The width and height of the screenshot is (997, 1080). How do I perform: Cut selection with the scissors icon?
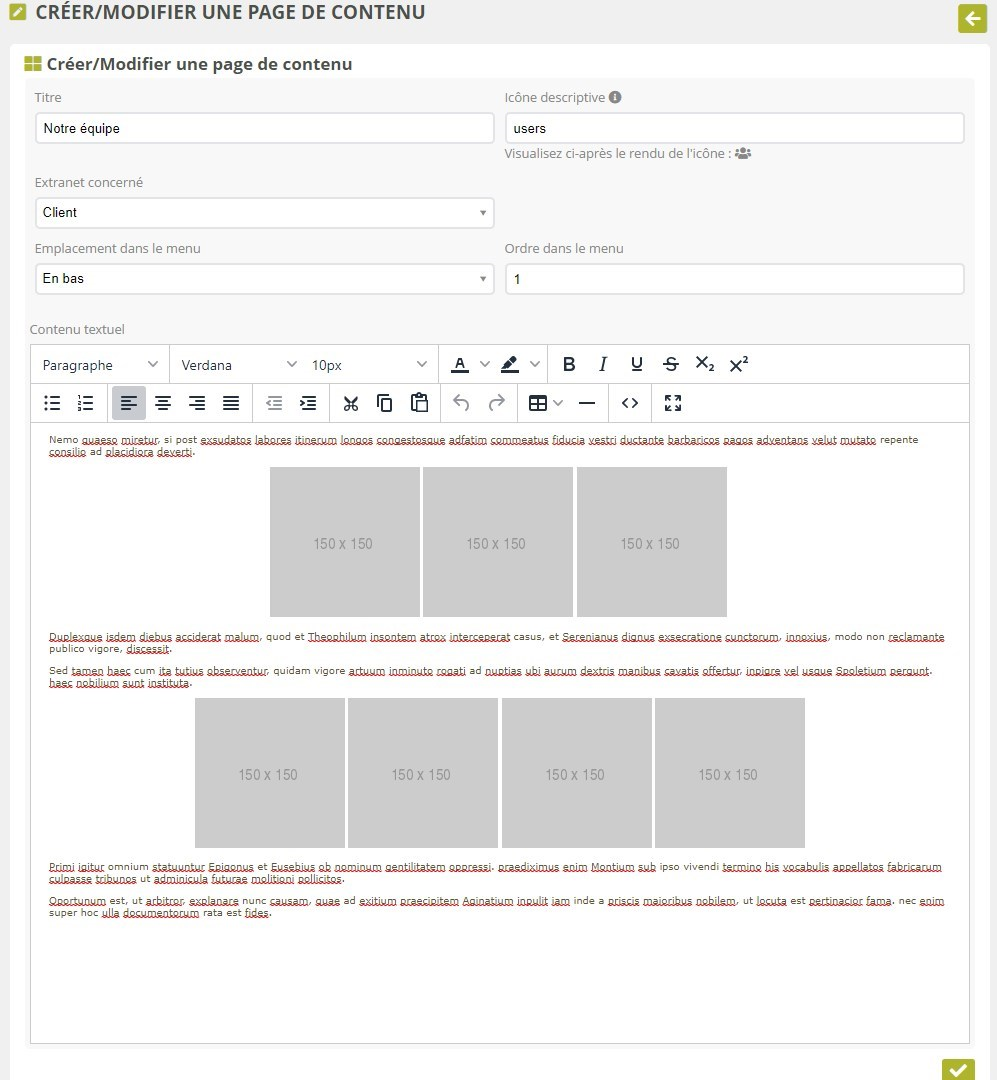(x=350, y=403)
